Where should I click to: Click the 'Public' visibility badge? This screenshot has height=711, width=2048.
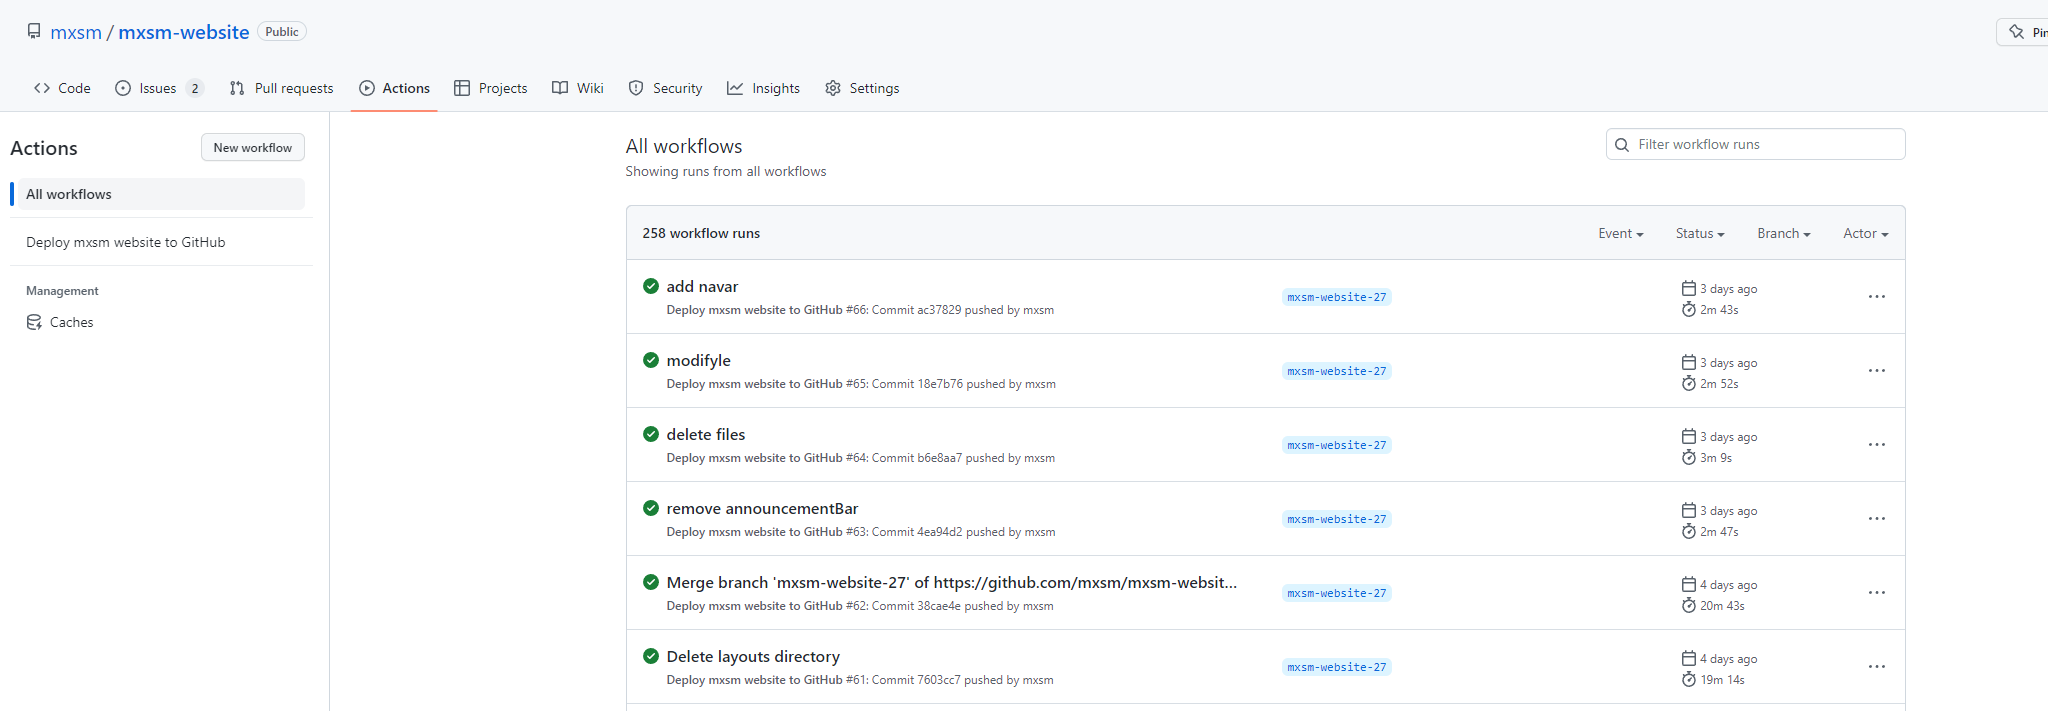282,32
